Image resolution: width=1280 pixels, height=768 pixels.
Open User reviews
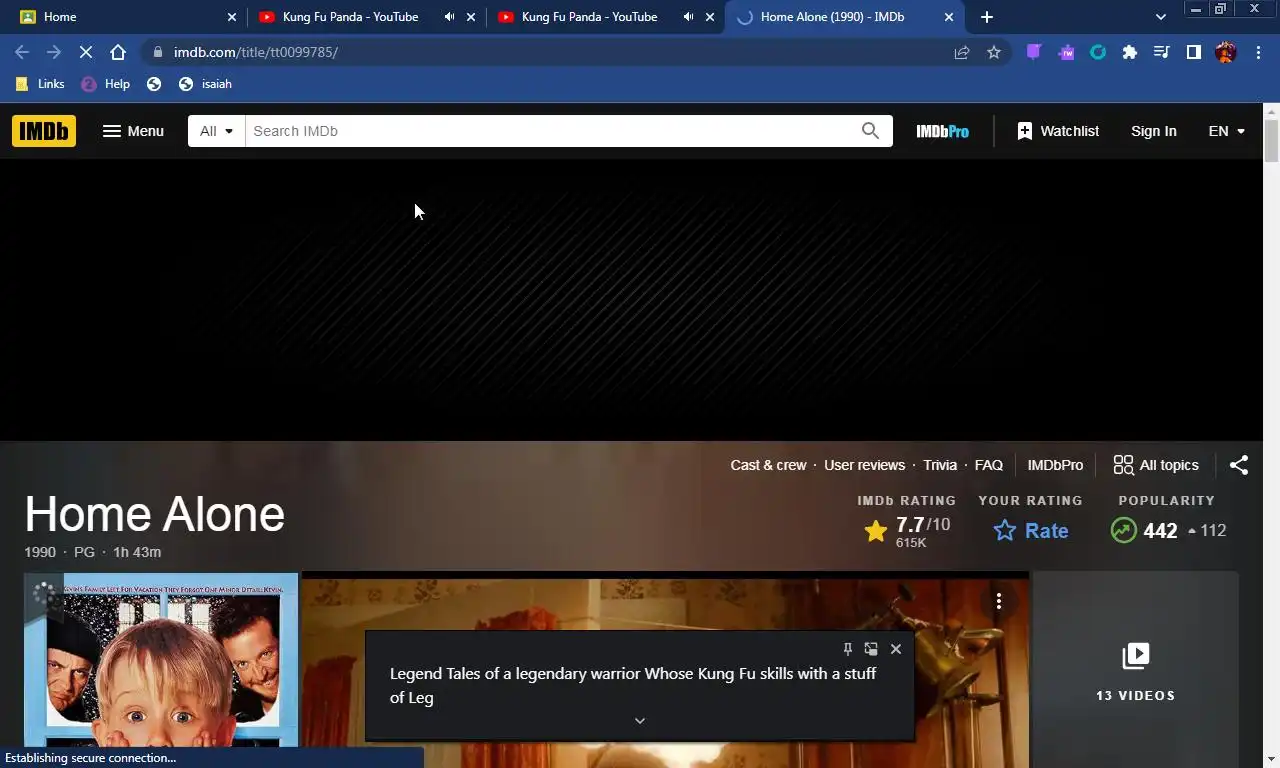pyautogui.click(x=864, y=465)
